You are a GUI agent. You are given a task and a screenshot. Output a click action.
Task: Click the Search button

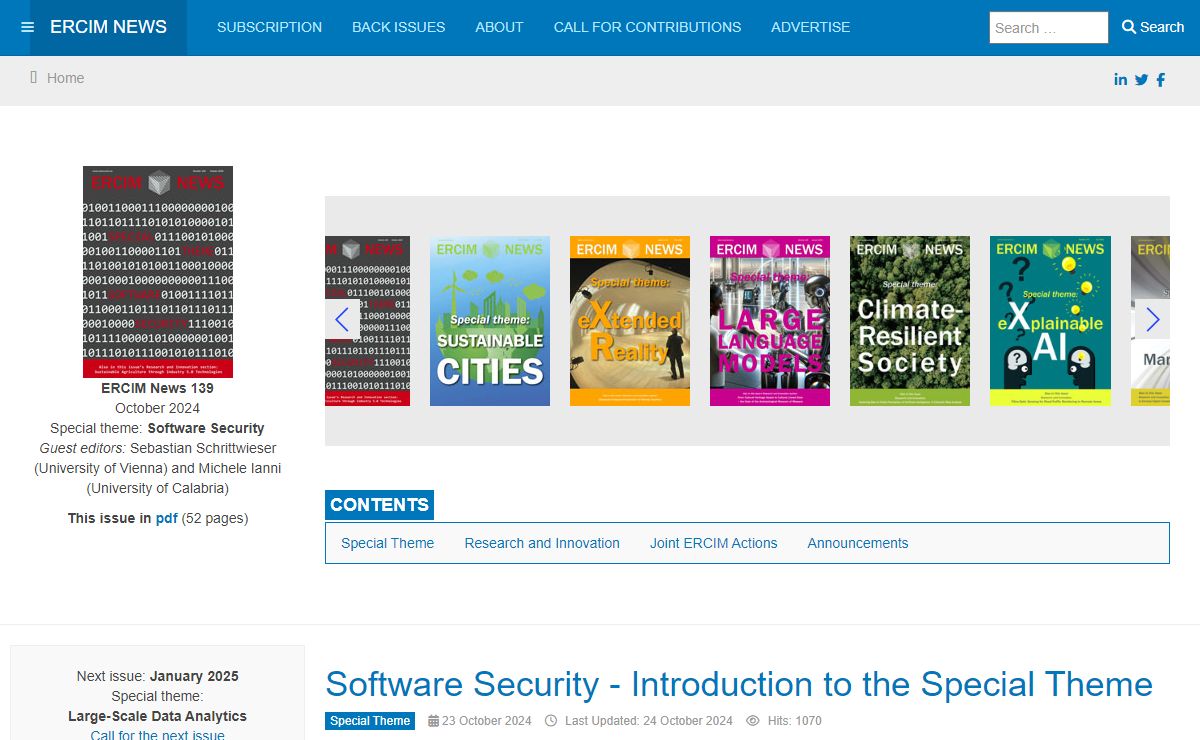pos(1153,28)
